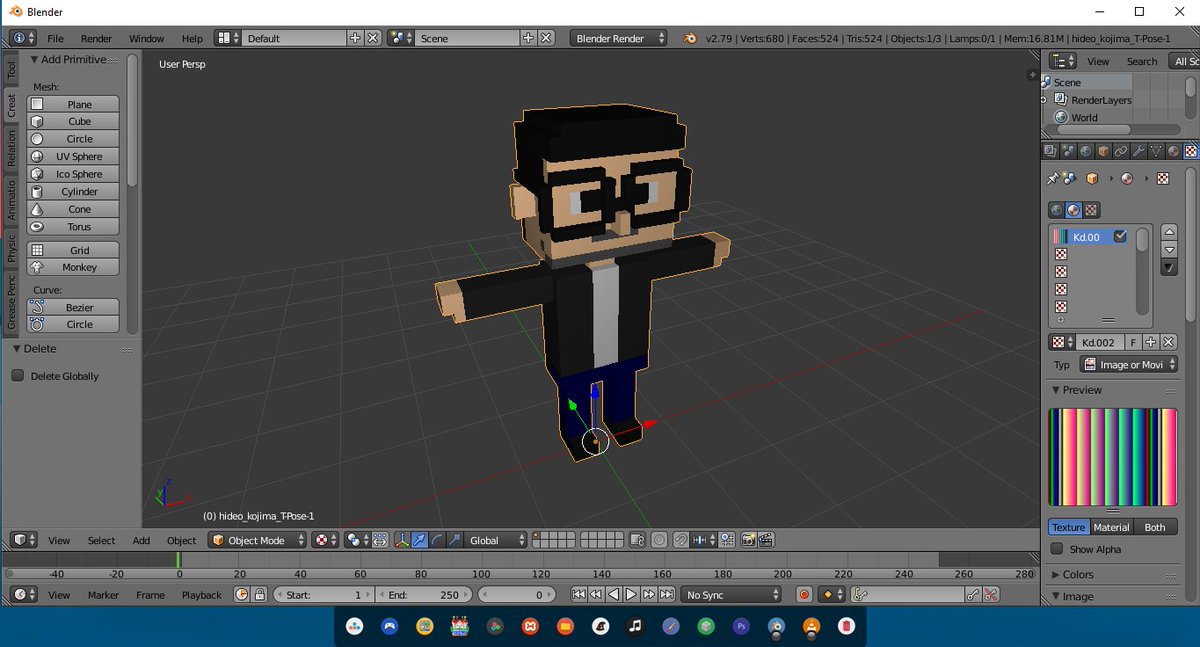Click the OpenGL render image camera icon

(749, 540)
